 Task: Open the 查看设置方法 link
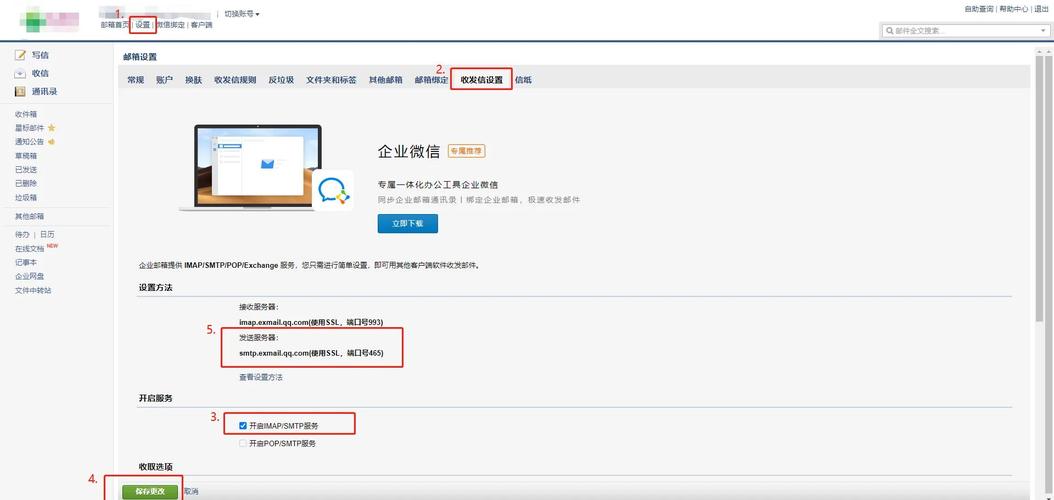point(261,377)
